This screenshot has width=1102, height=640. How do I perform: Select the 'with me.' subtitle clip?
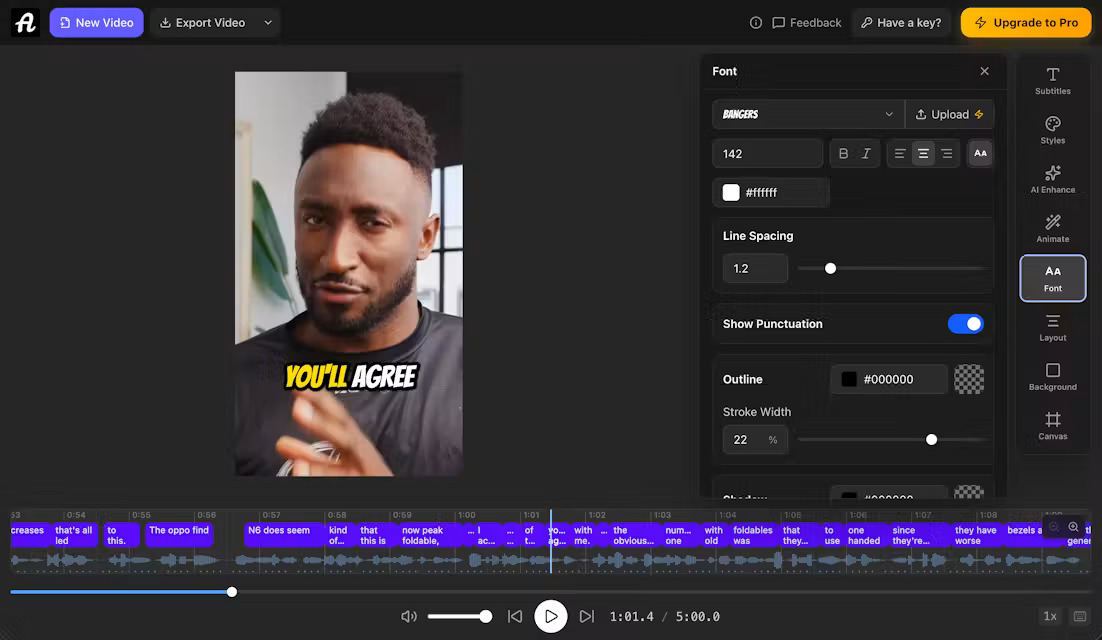click(x=584, y=535)
